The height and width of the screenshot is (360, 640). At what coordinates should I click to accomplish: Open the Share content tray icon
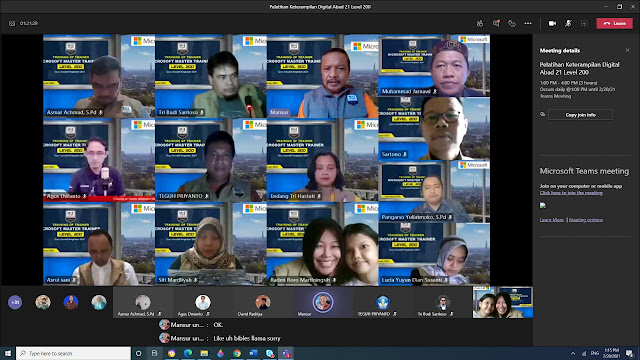click(584, 24)
